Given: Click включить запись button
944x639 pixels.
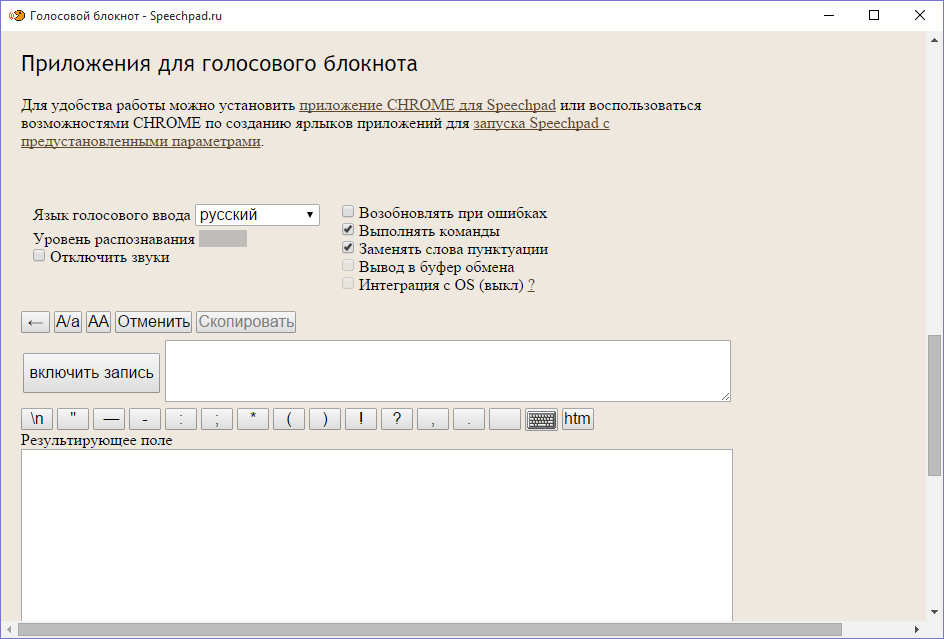Looking at the screenshot, I should (92, 373).
